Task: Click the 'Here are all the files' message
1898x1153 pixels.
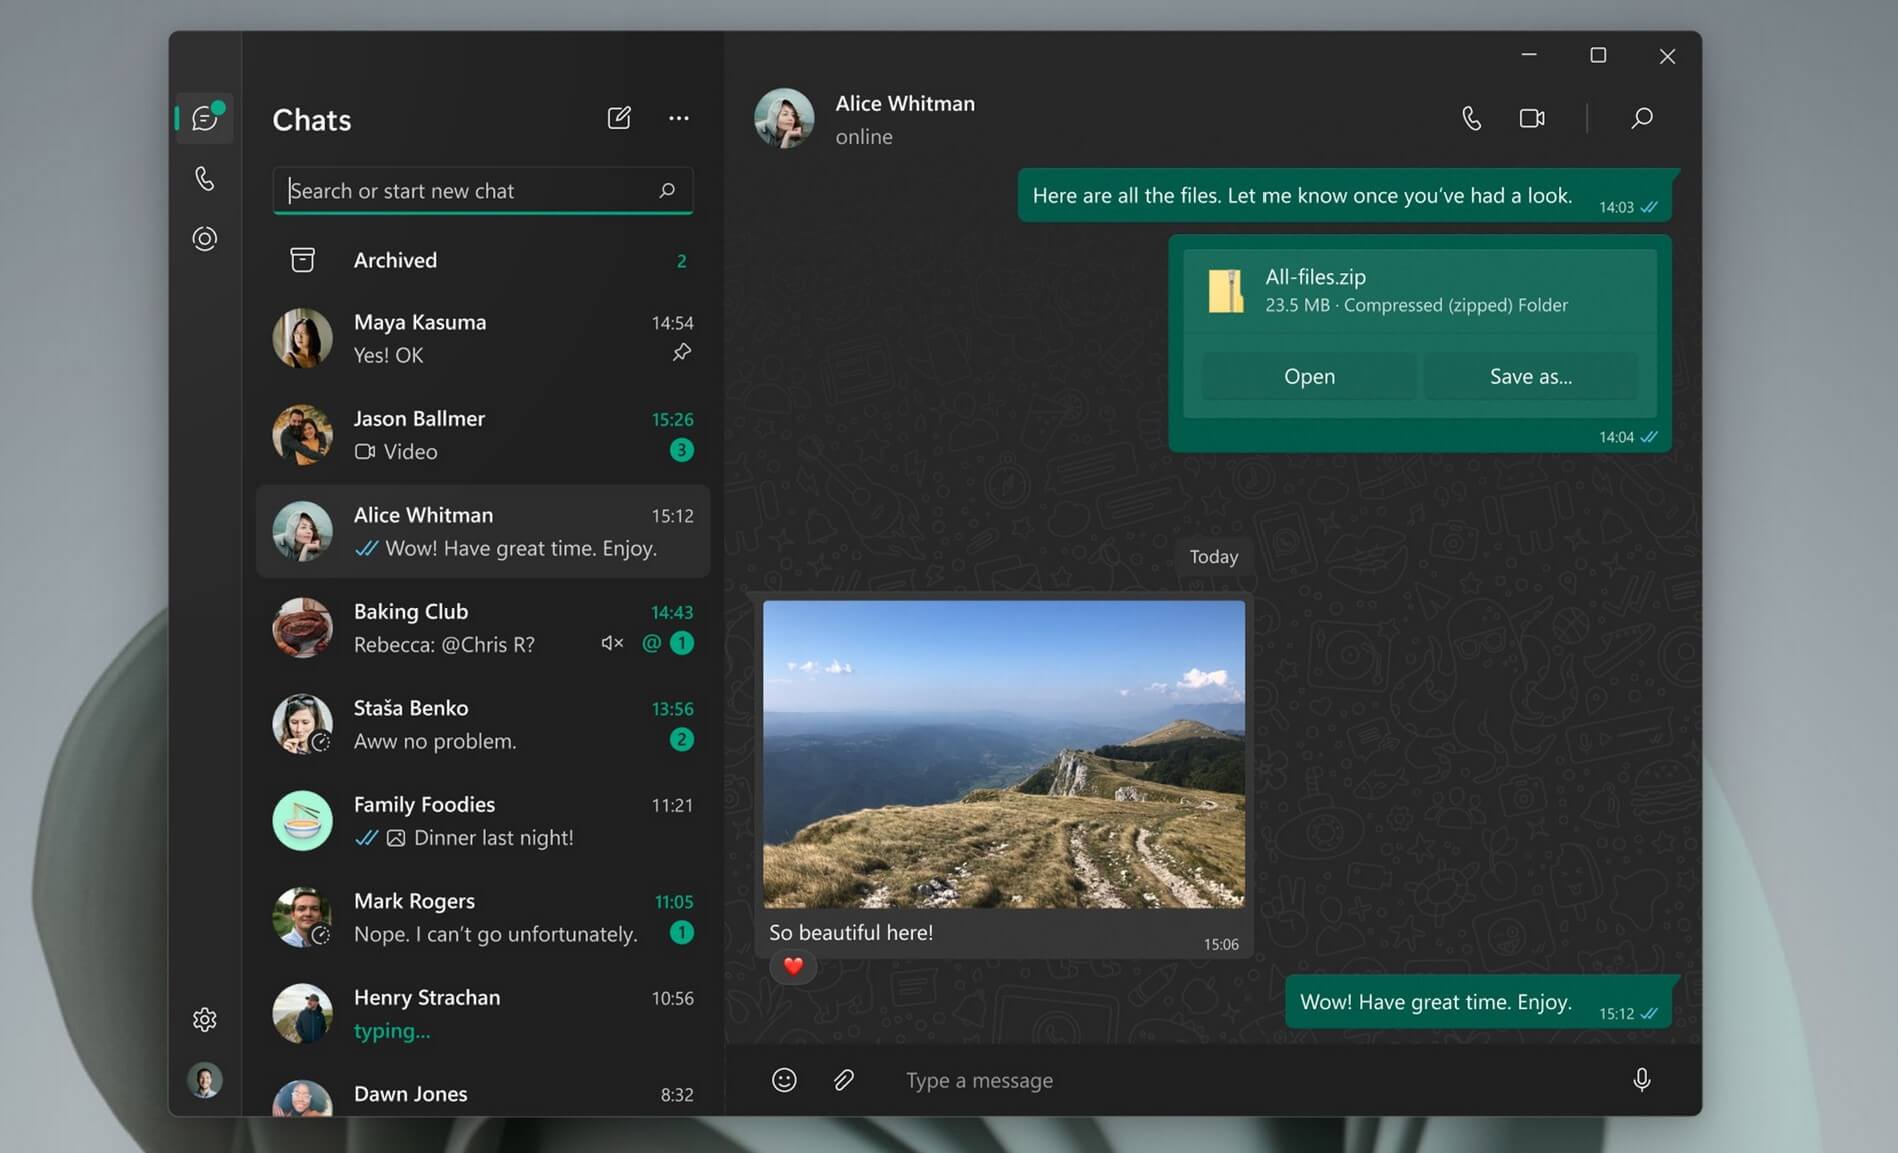Action: pyautogui.click(x=1345, y=195)
